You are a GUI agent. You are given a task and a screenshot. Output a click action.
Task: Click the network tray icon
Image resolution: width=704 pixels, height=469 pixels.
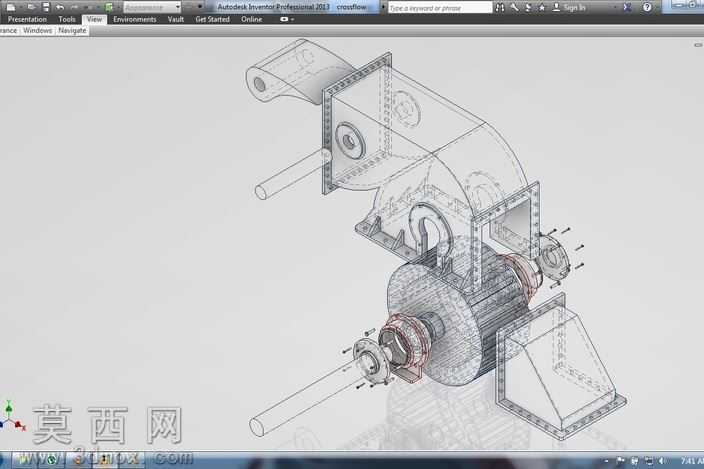click(649, 460)
